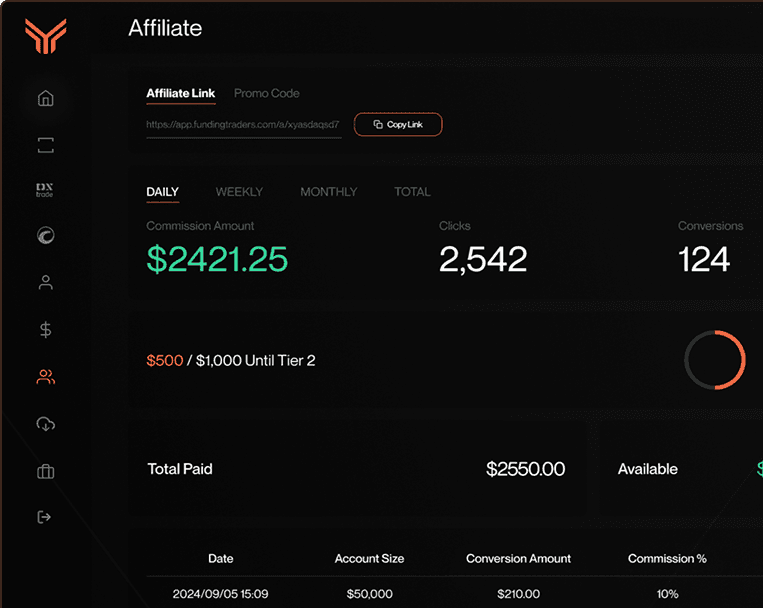The image size is (763, 608).
Task: Click the 10% commission cell
Action: pos(667,594)
